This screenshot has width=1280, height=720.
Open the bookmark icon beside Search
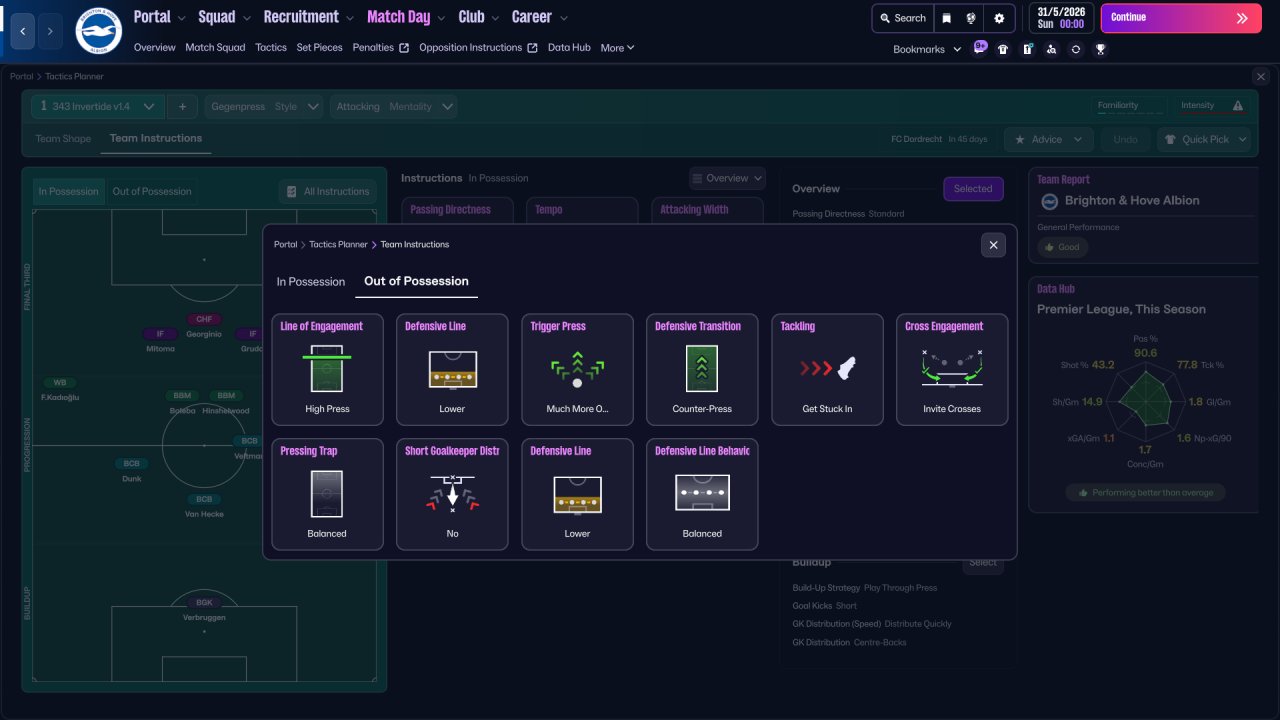point(946,18)
